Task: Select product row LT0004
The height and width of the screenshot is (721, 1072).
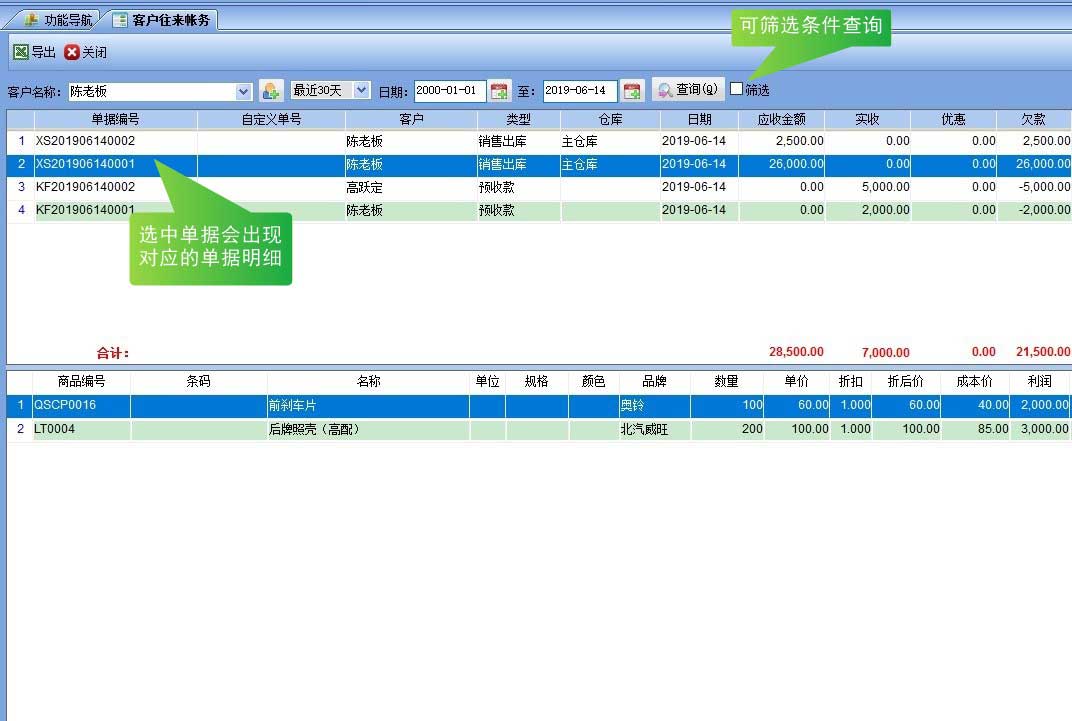Action: point(539,429)
